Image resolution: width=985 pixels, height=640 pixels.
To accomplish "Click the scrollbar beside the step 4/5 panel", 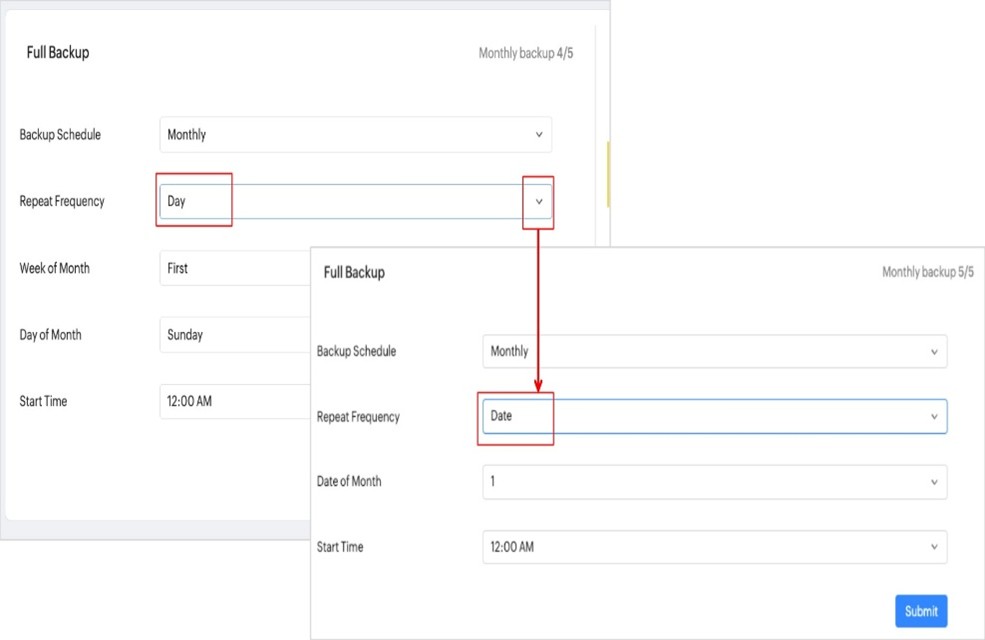I will pos(608,174).
